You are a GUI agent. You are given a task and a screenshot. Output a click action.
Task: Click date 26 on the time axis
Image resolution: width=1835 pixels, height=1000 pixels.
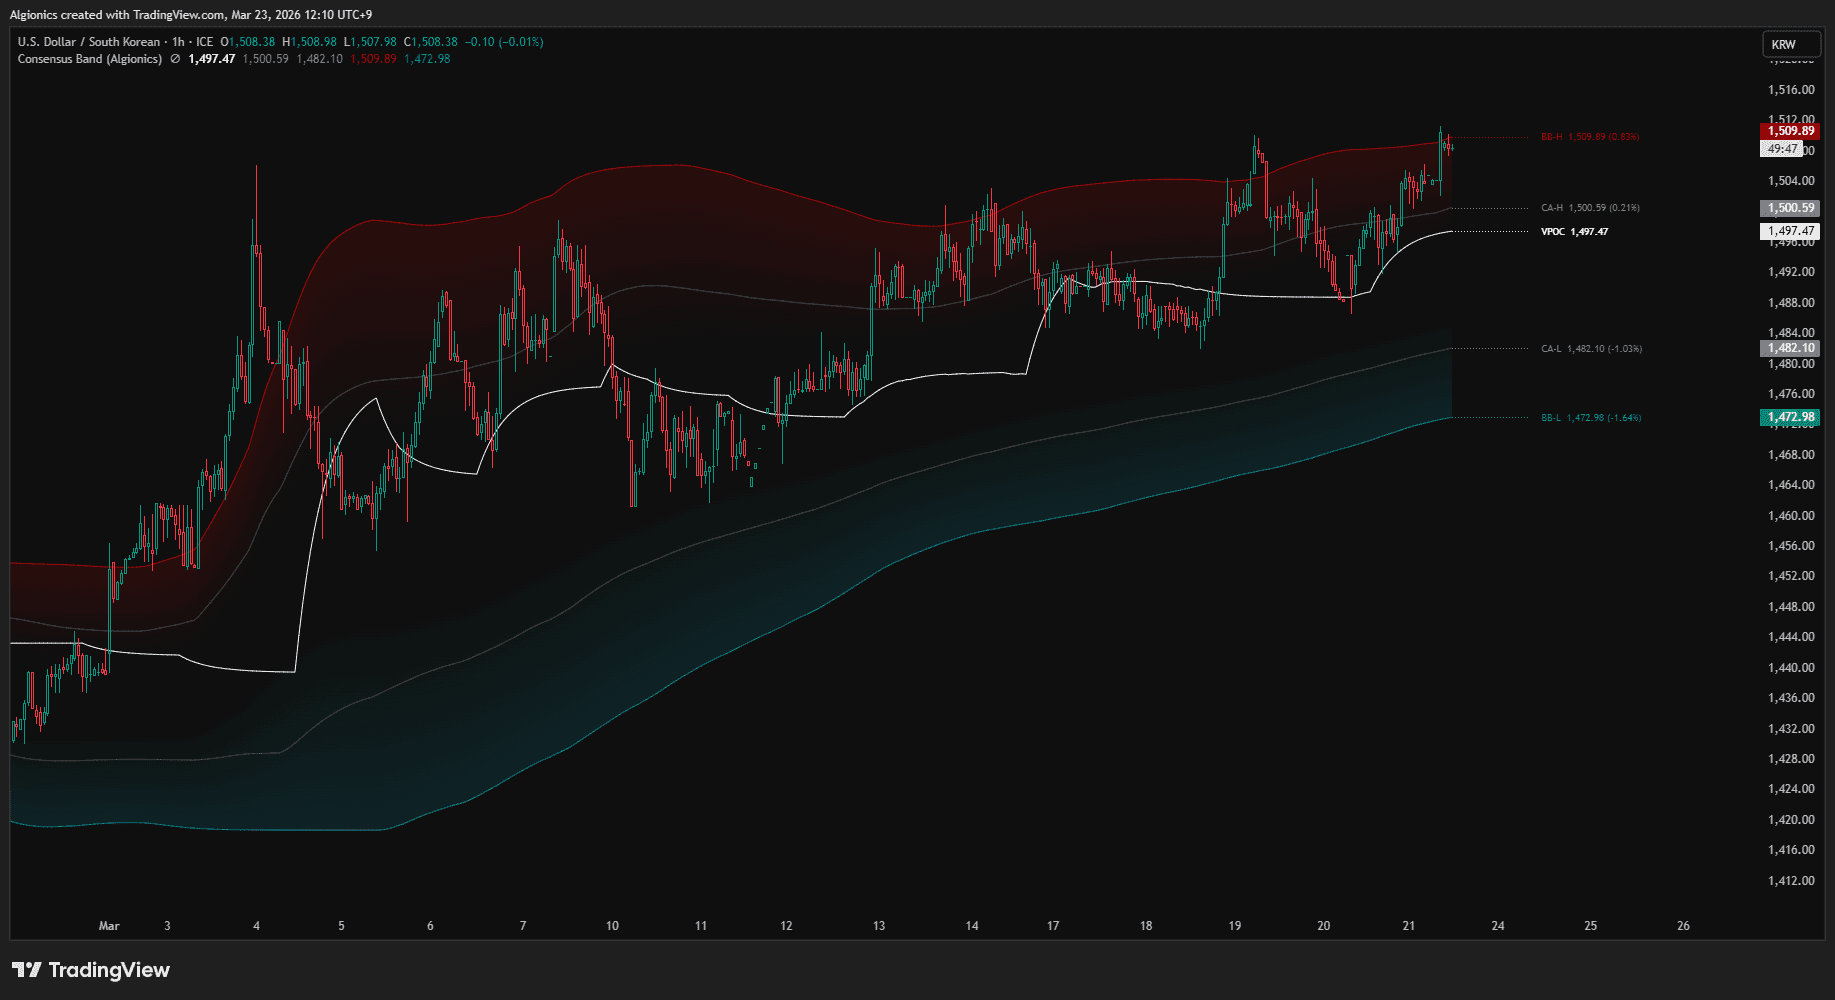coord(1683,926)
